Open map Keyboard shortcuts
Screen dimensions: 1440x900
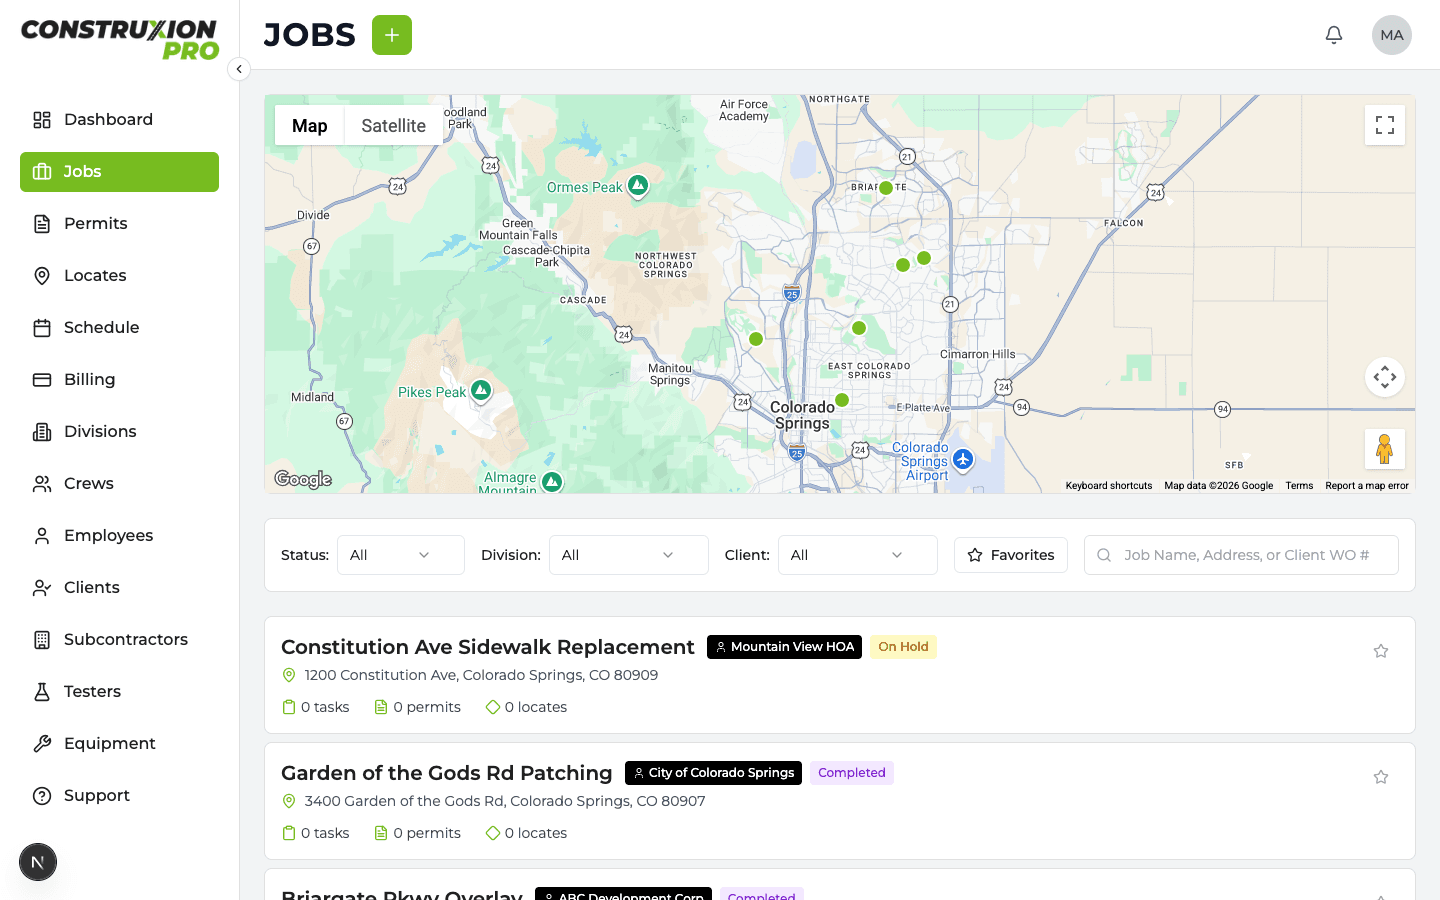[1109, 486]
